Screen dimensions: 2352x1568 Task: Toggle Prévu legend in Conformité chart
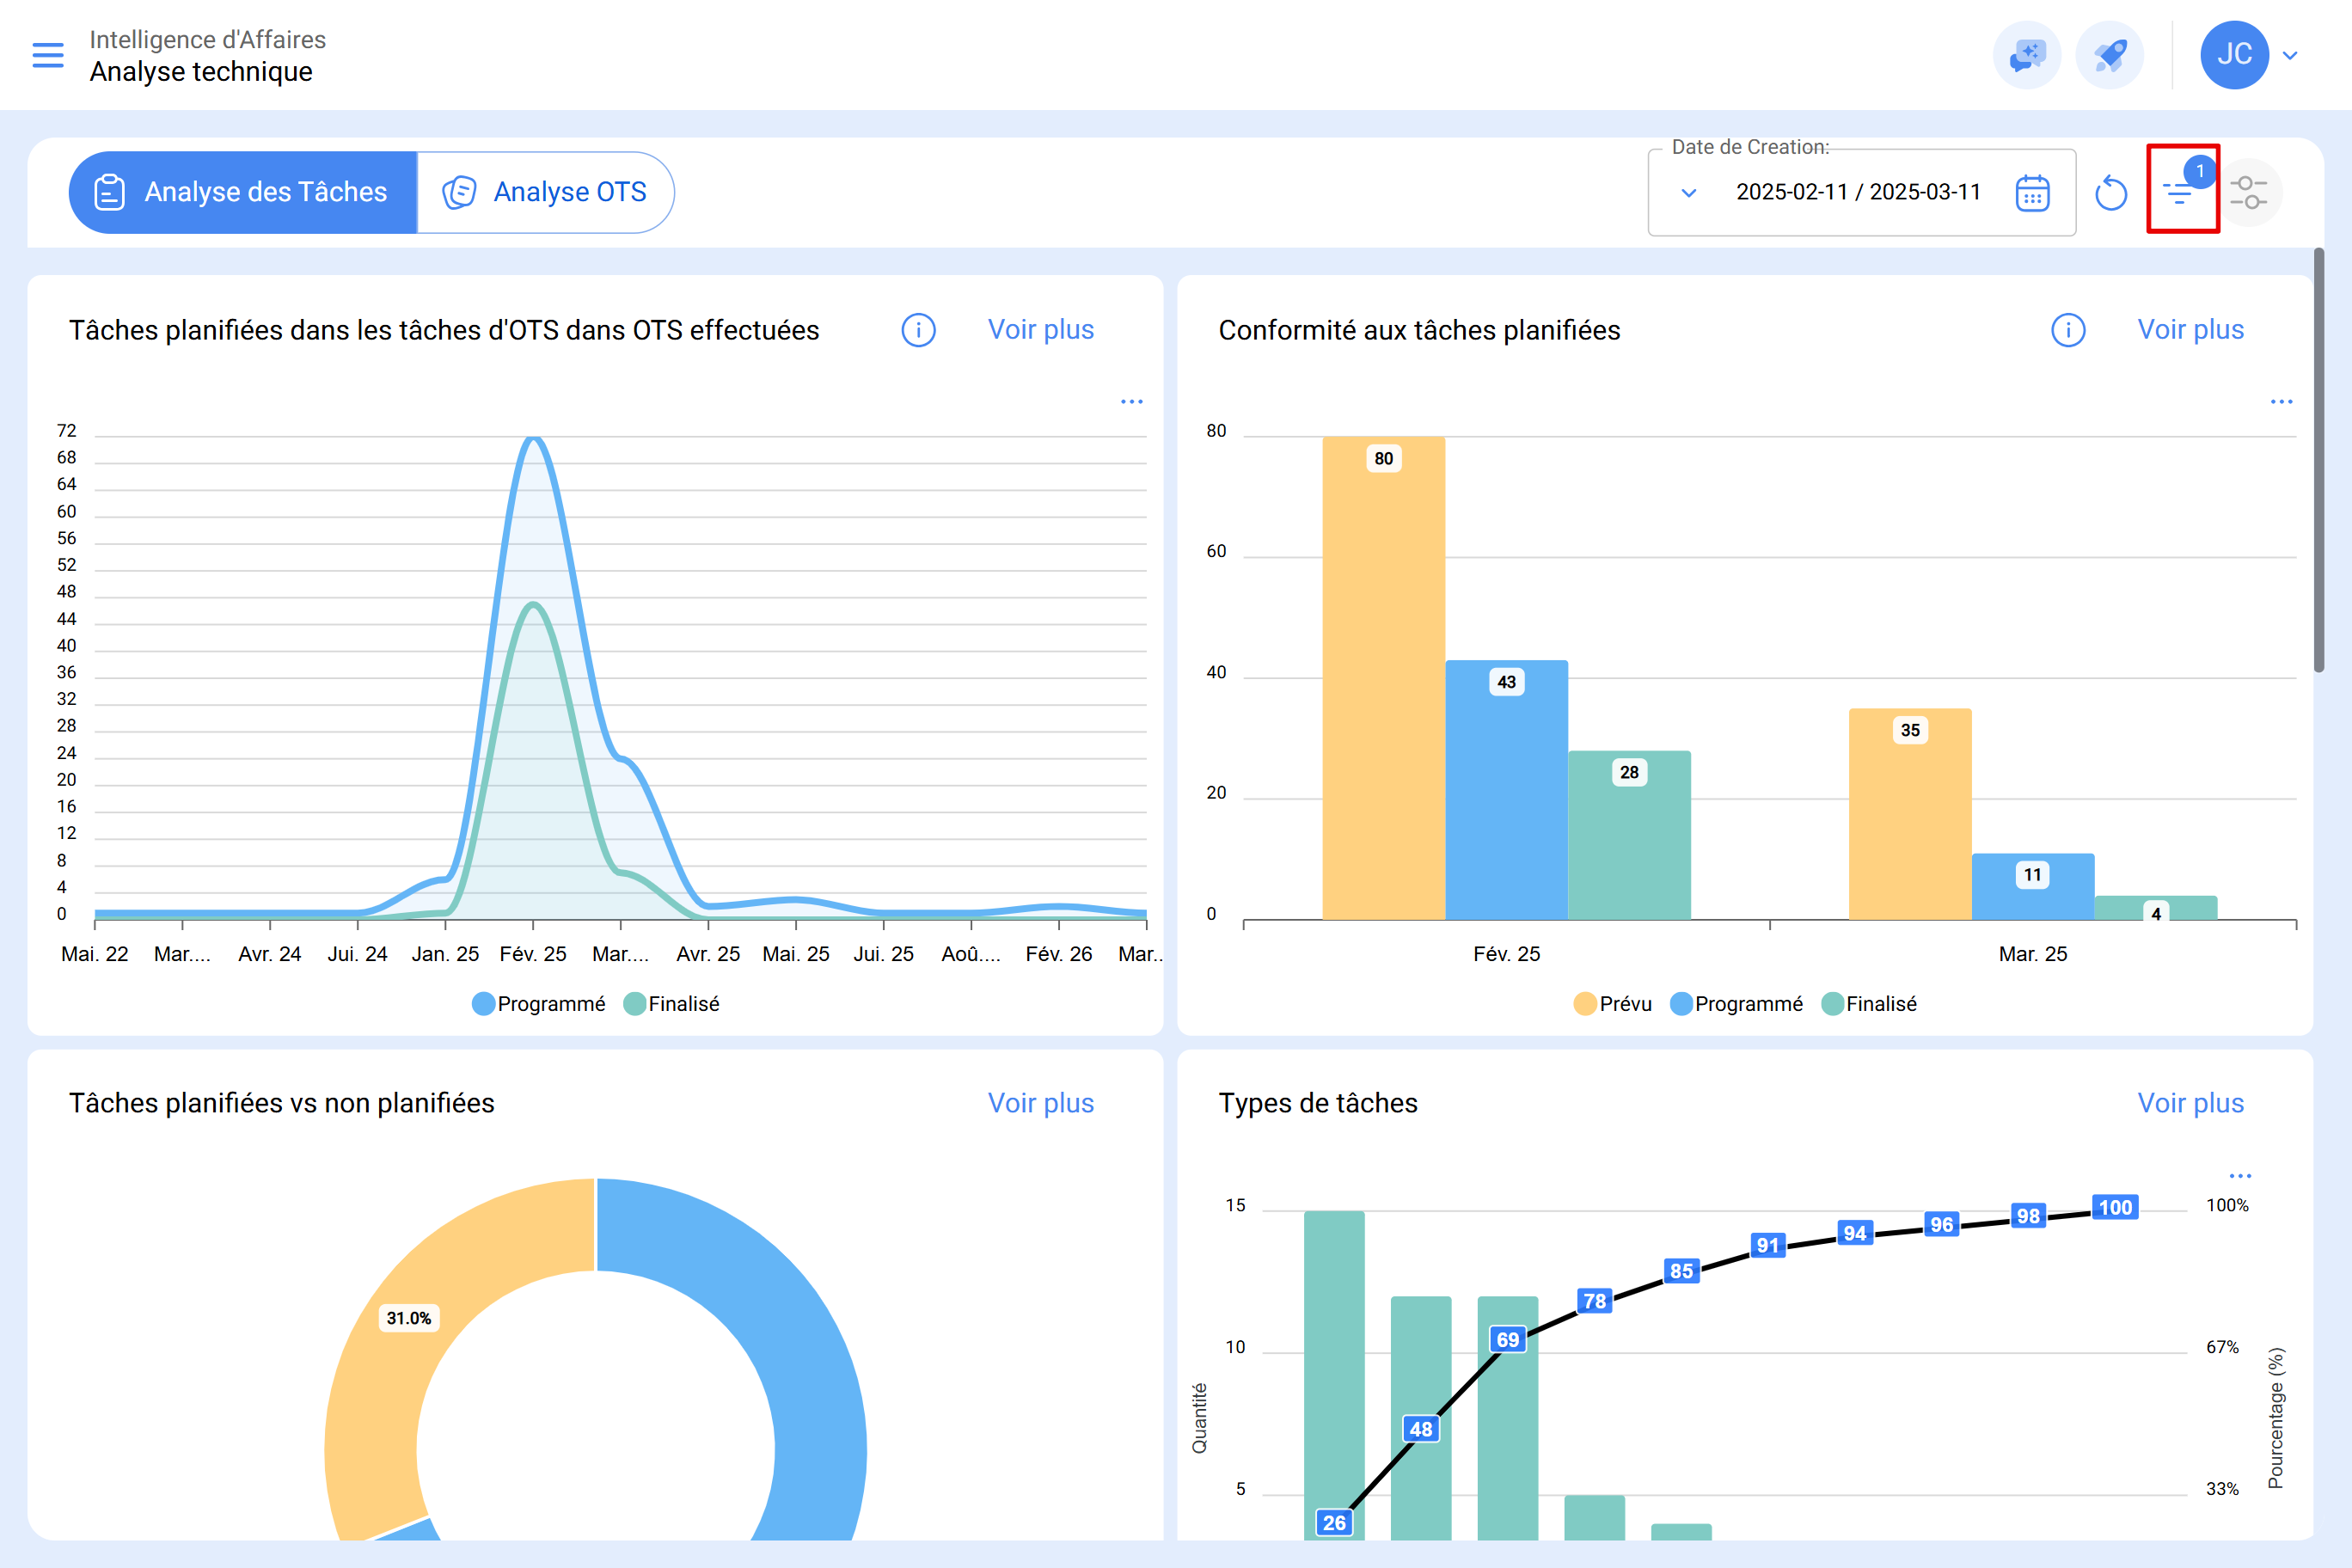click(1612, 1003)
